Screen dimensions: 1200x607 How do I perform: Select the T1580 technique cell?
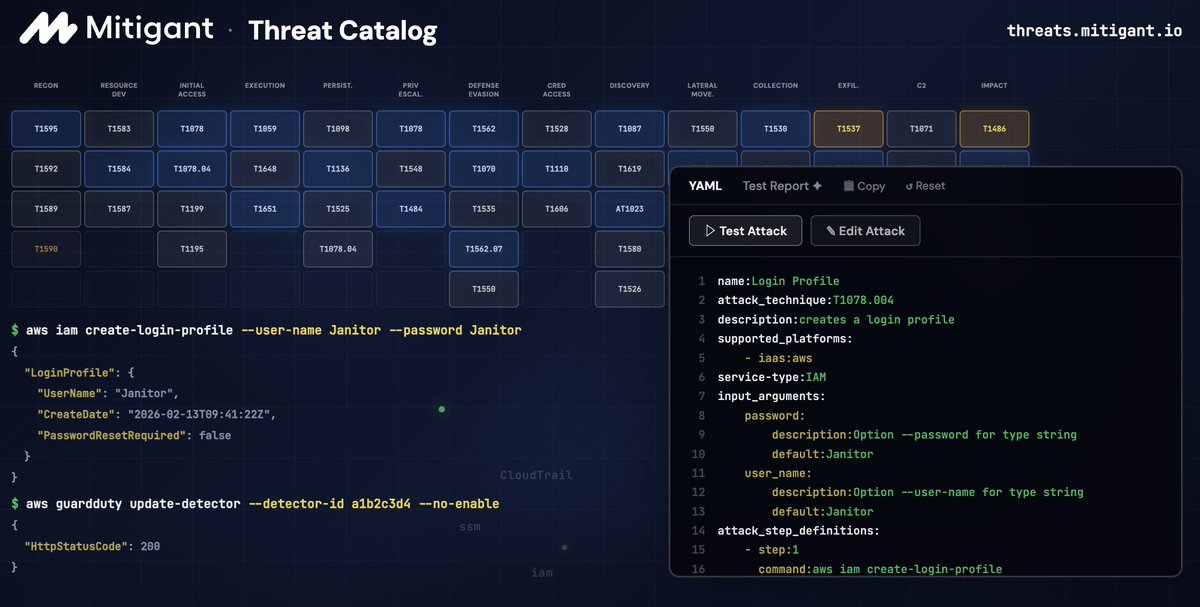coord(630,249)
